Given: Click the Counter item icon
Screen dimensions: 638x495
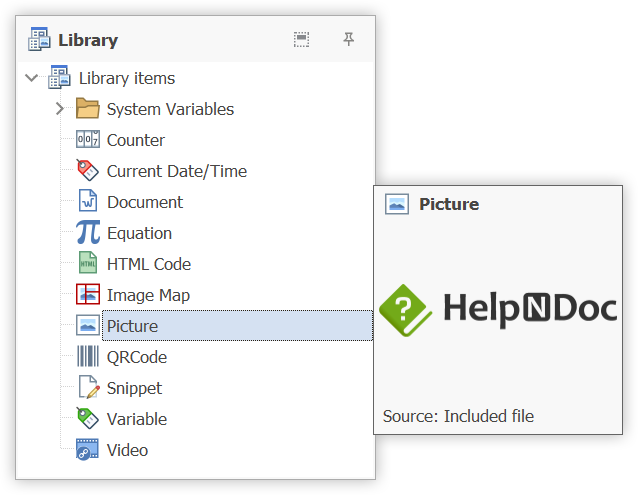Looking at the screenshot, I should coord(87,139).
